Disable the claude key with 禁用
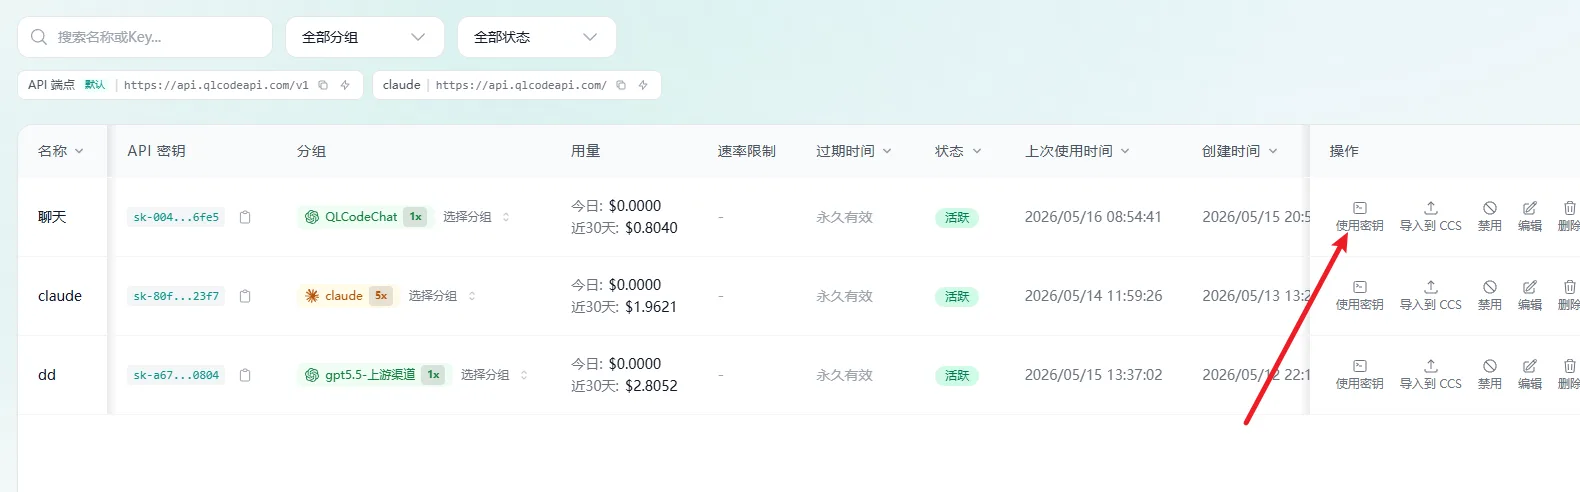The width and height of the screenshot is (1580, 492). [x=1490, y=295]
